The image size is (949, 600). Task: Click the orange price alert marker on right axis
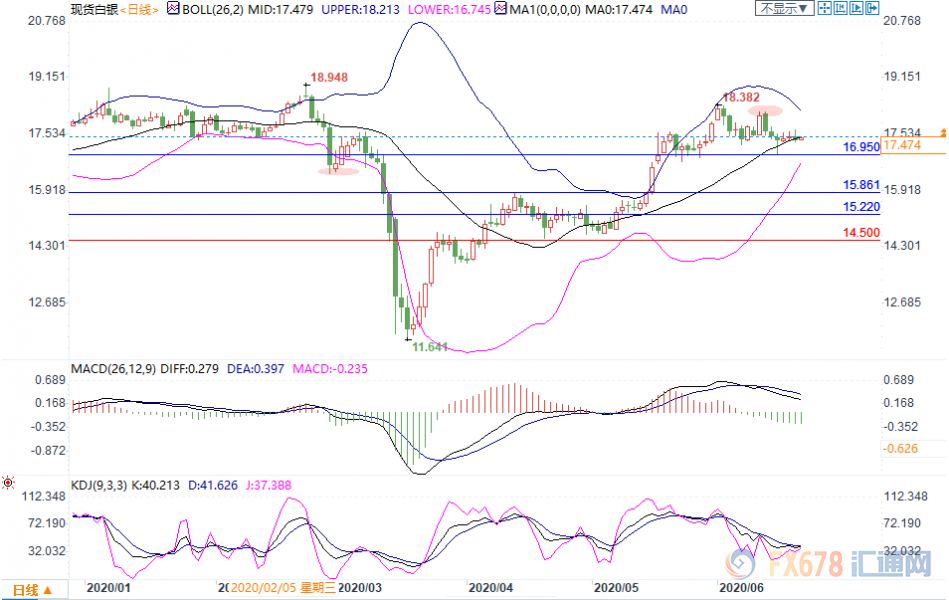(942, 133)
